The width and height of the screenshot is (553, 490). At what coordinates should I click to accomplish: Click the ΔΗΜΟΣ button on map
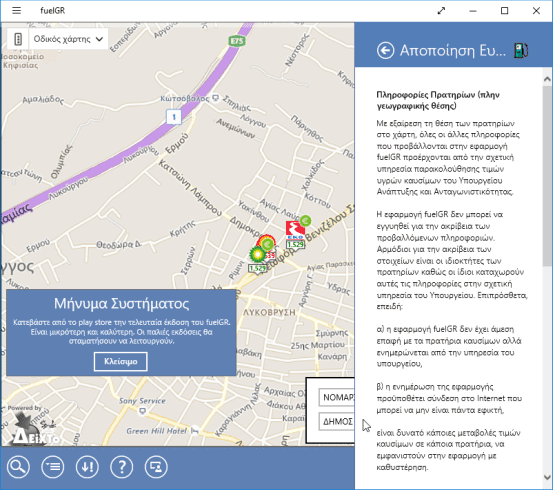pyautogui.click(x=337, y=422)
